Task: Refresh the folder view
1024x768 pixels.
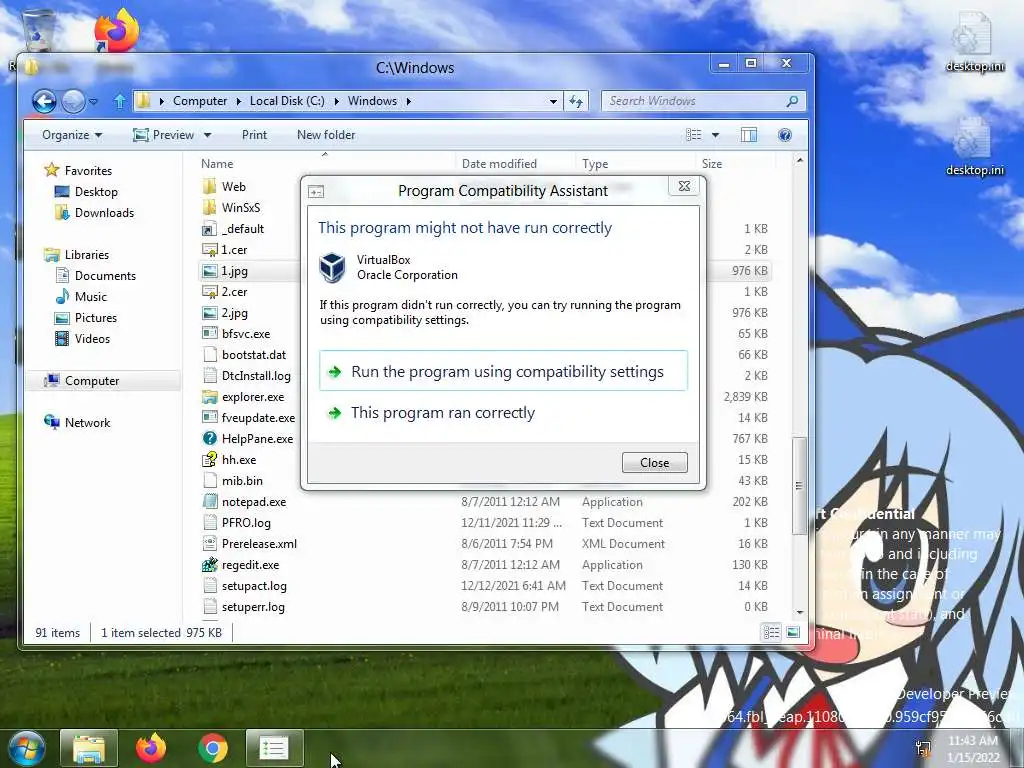Action: pyautogui.click(x=576, y=101)
